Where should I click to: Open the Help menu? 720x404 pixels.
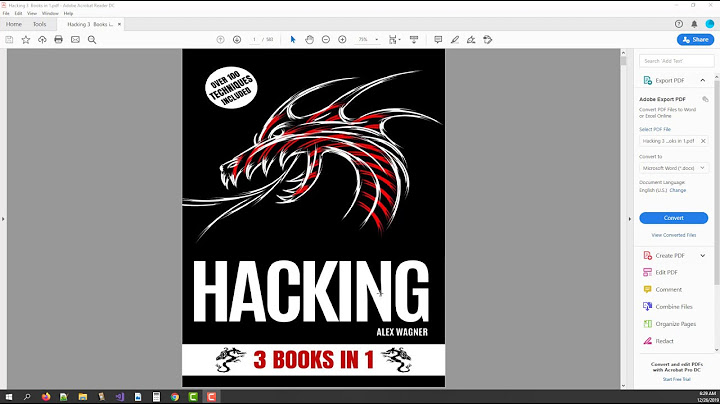pyautogui.click(x=68, y=13)
